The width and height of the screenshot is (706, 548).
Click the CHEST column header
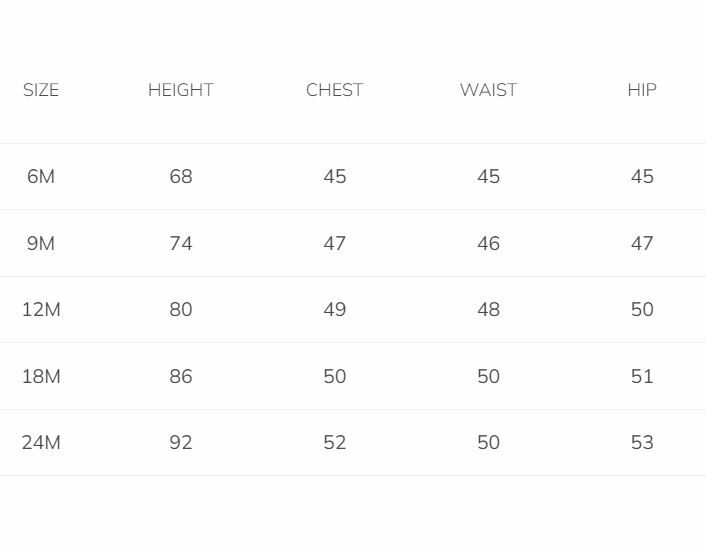(334, 90)
